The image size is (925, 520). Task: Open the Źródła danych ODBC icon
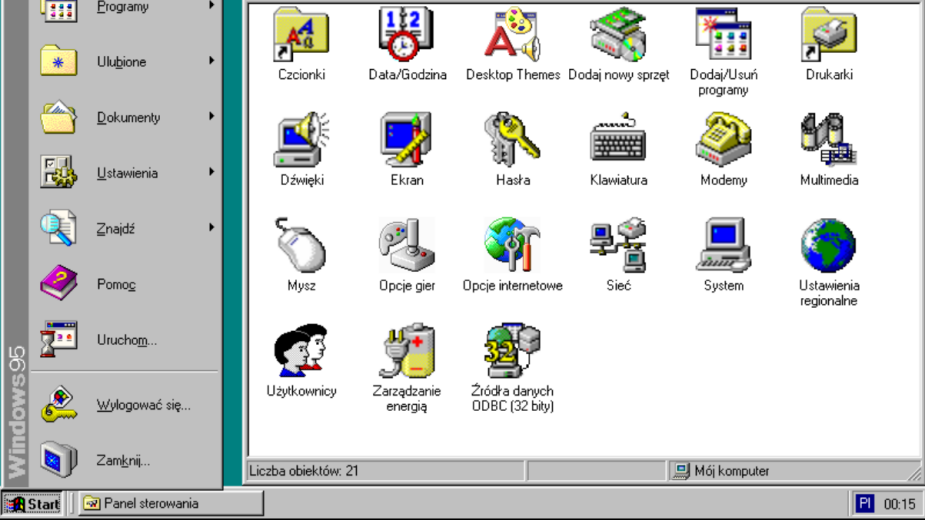click(513, 351)
